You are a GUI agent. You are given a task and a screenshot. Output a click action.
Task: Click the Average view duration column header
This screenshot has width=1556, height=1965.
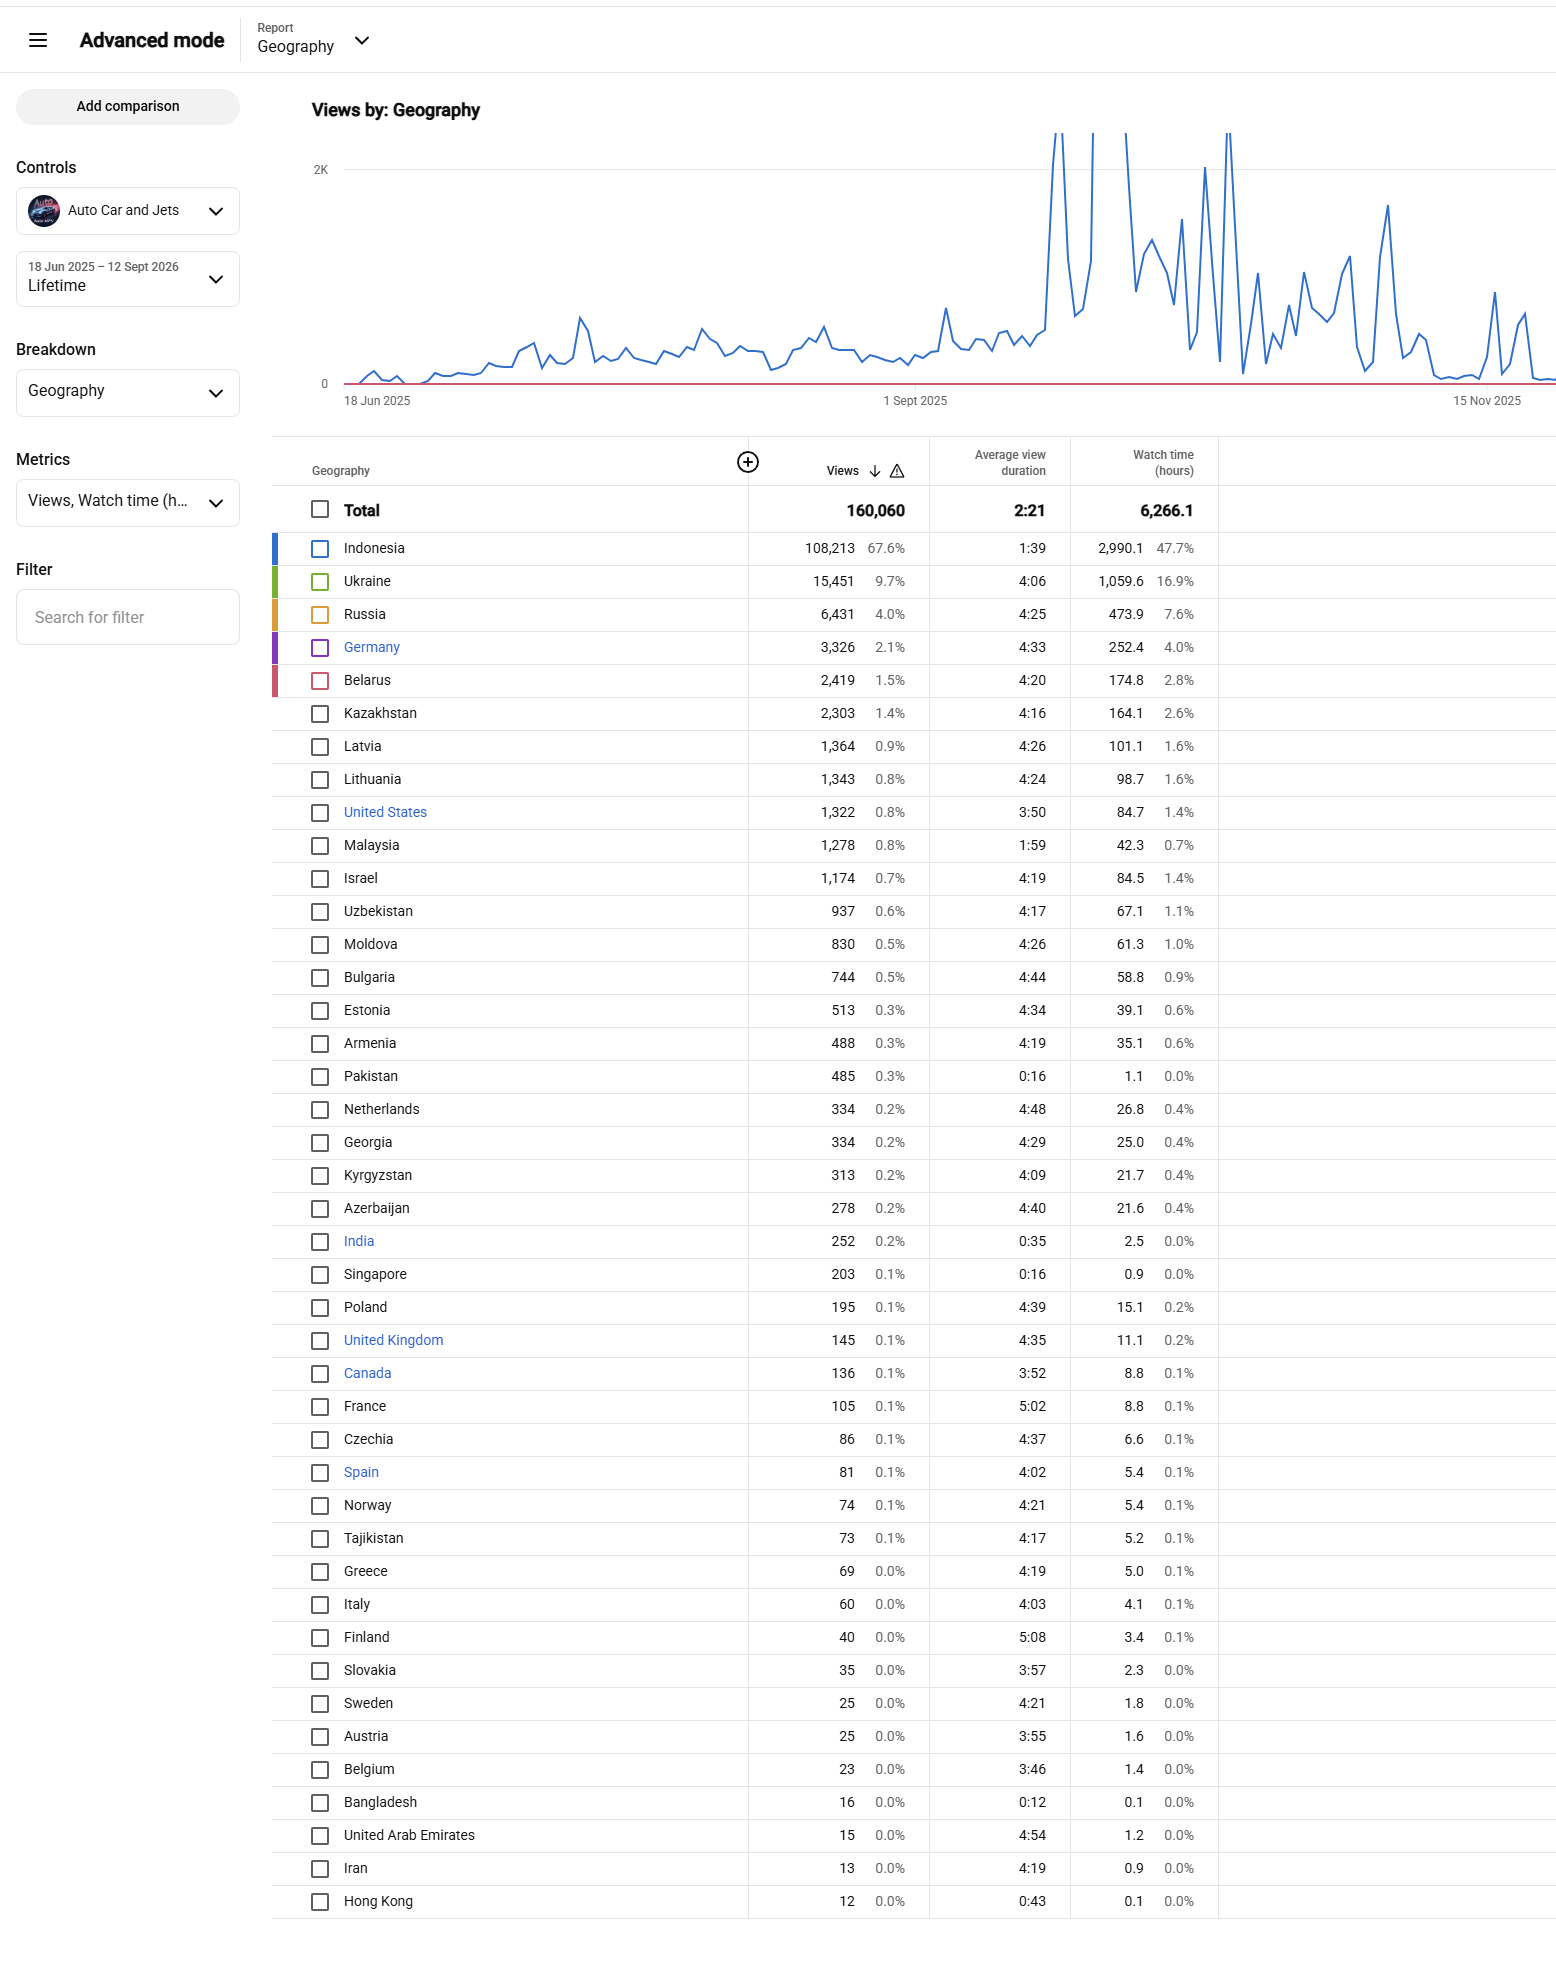[1010, 463]
